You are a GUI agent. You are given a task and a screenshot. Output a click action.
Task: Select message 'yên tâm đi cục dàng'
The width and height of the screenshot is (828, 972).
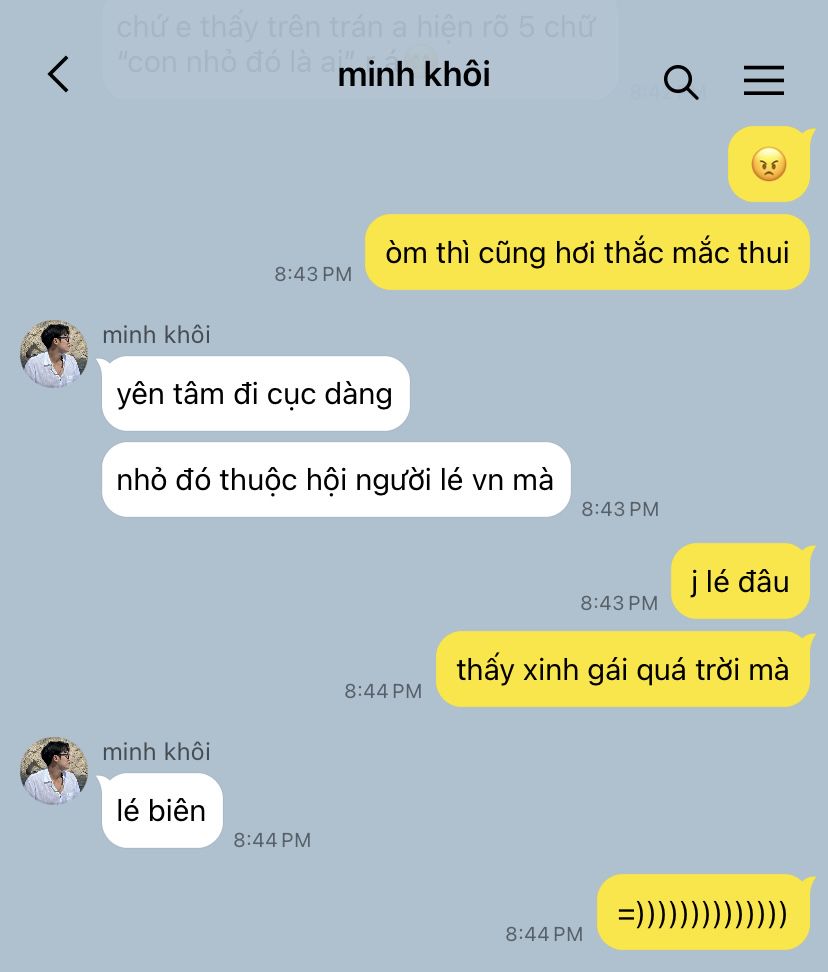coord(255,394)
